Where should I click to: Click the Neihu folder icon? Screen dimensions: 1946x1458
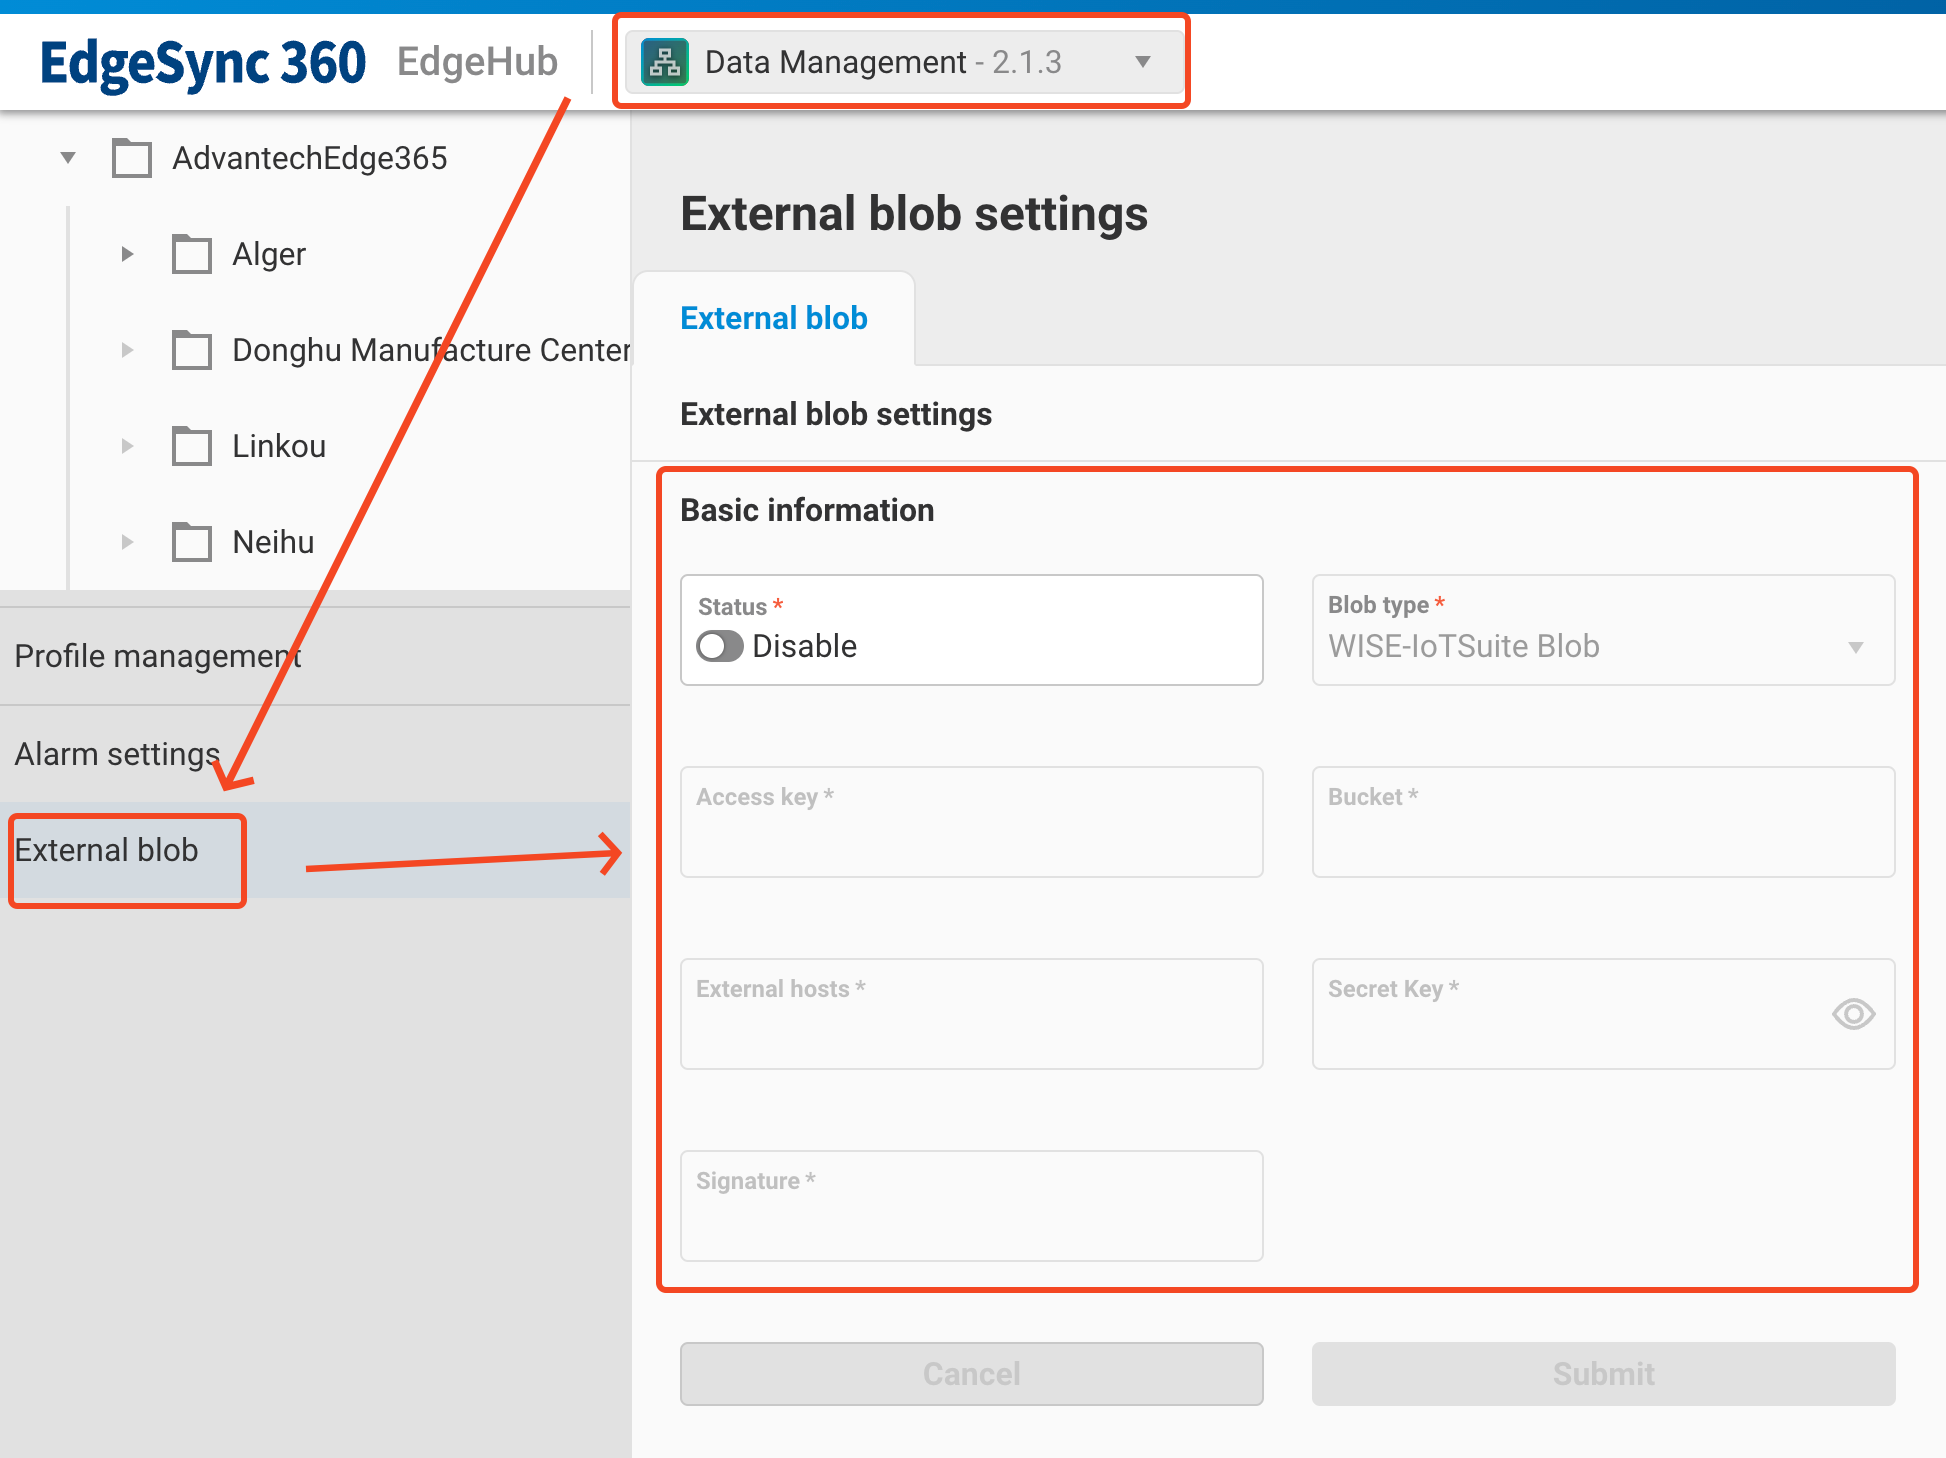tap(191, 542)
